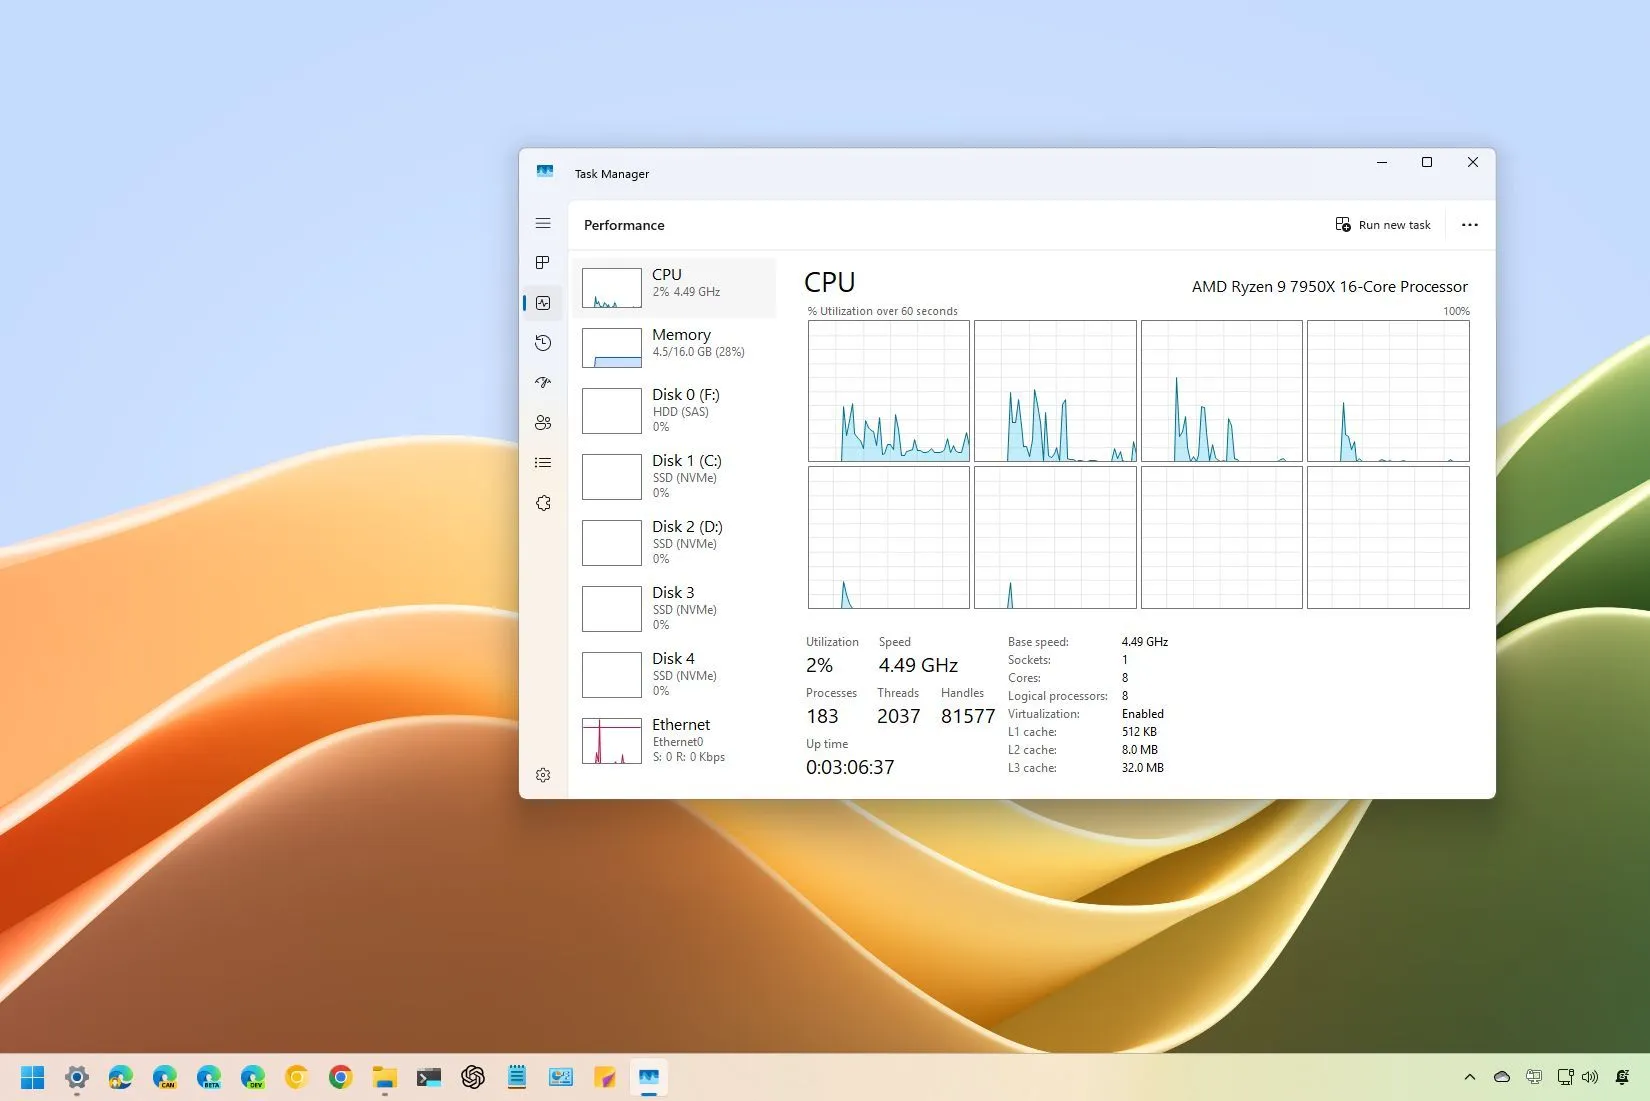Open the Task Manager hamburger navigation menu

(543, 223)
